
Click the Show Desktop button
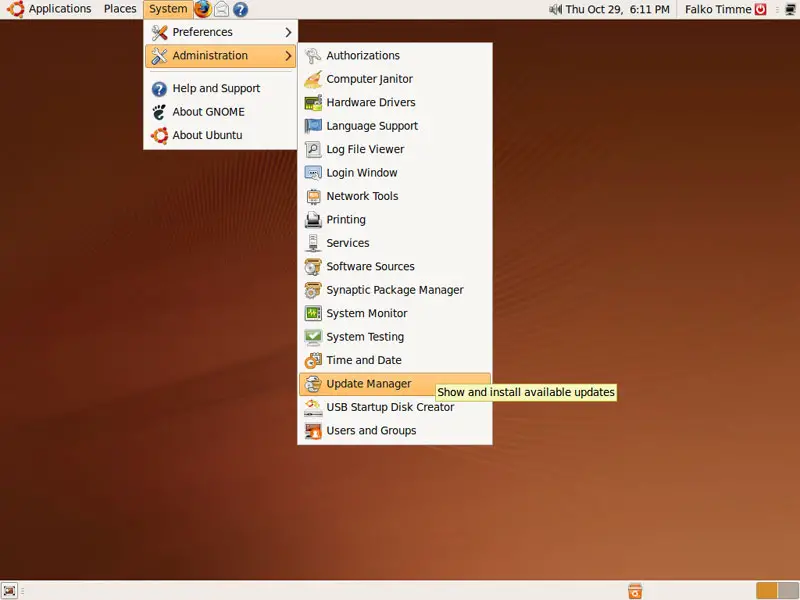click(9, 591)
